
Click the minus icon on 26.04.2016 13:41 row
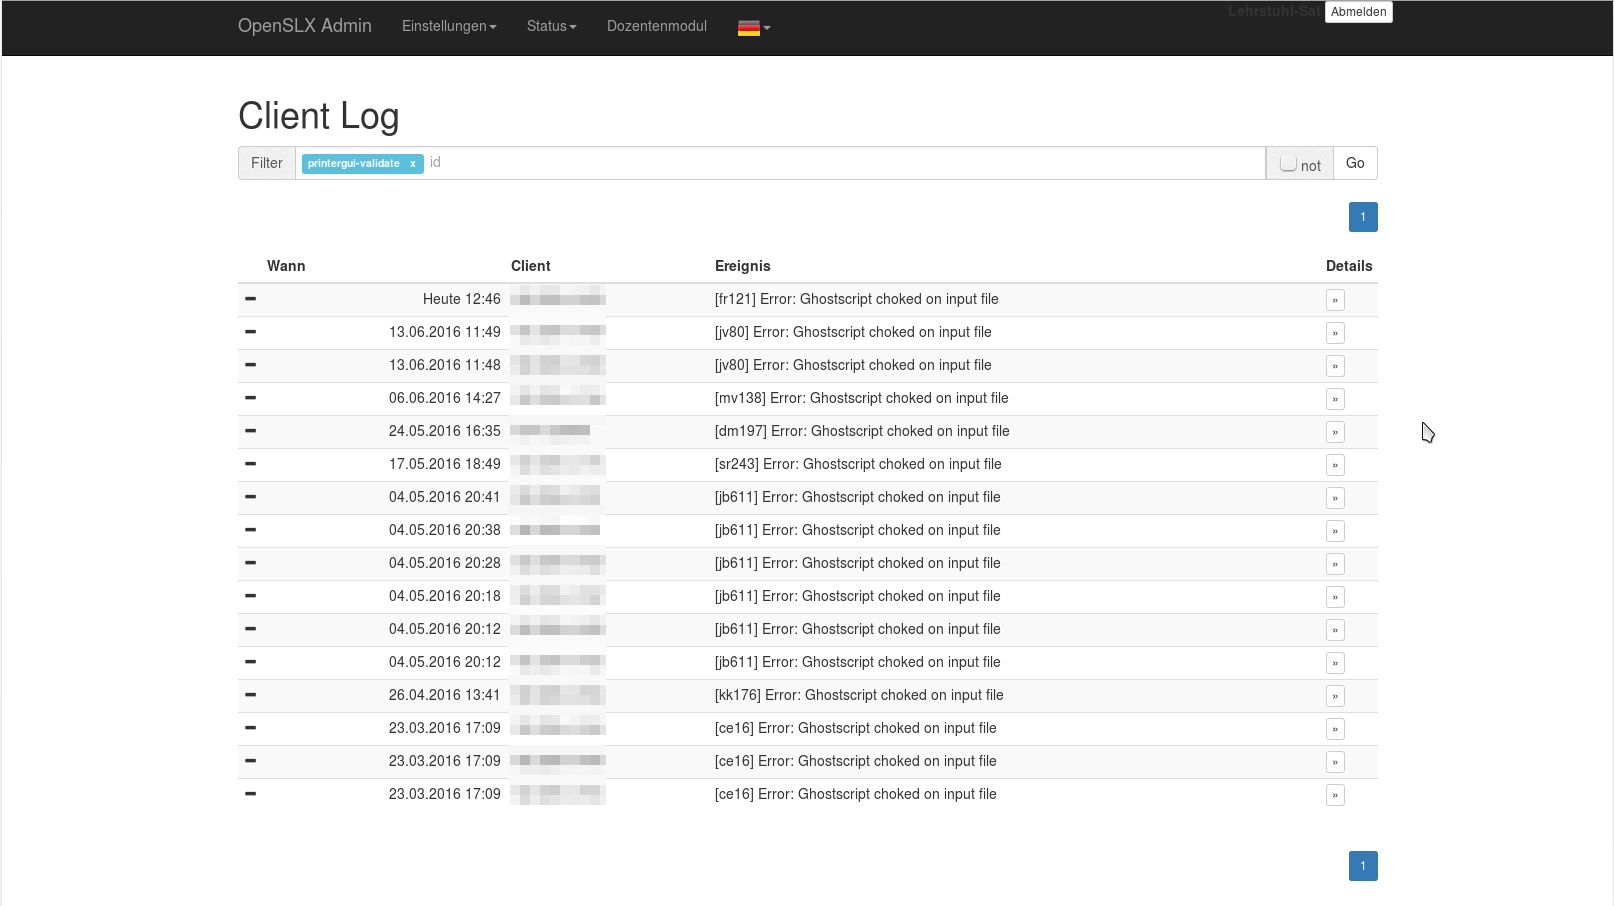(x=251, y=695)
